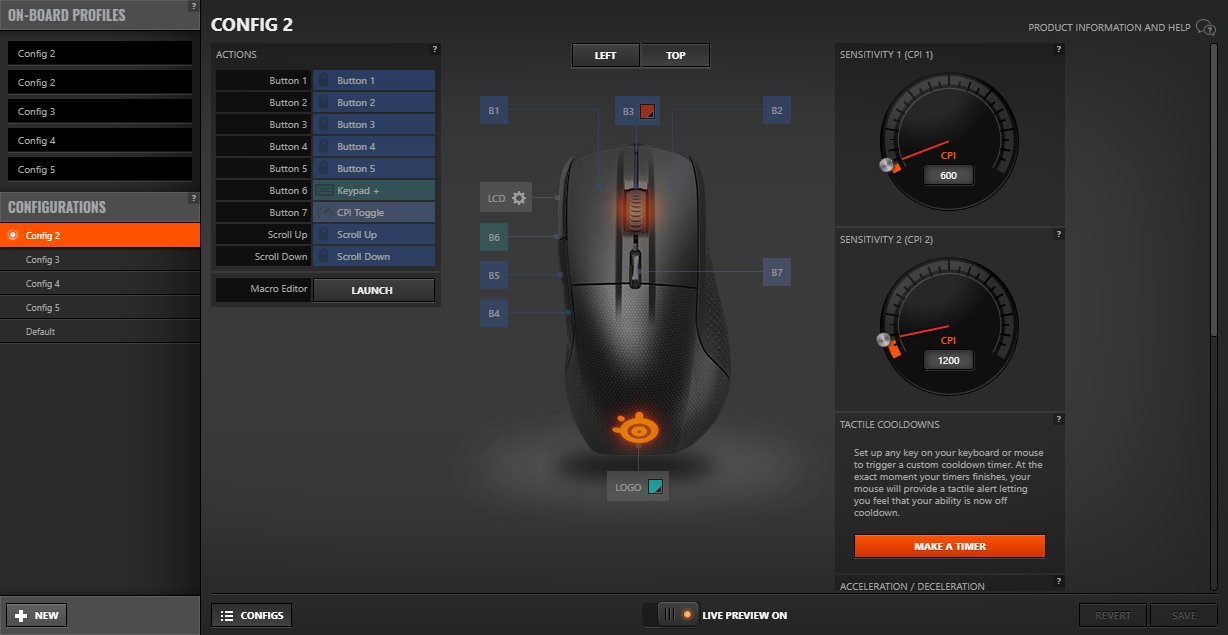1228x635 pixels.
Task: Open Button 7 CPI Toggle action dropdown
Action: (374, 212)
